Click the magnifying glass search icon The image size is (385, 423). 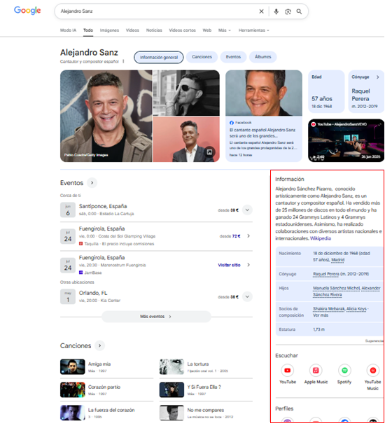point(299,11)
